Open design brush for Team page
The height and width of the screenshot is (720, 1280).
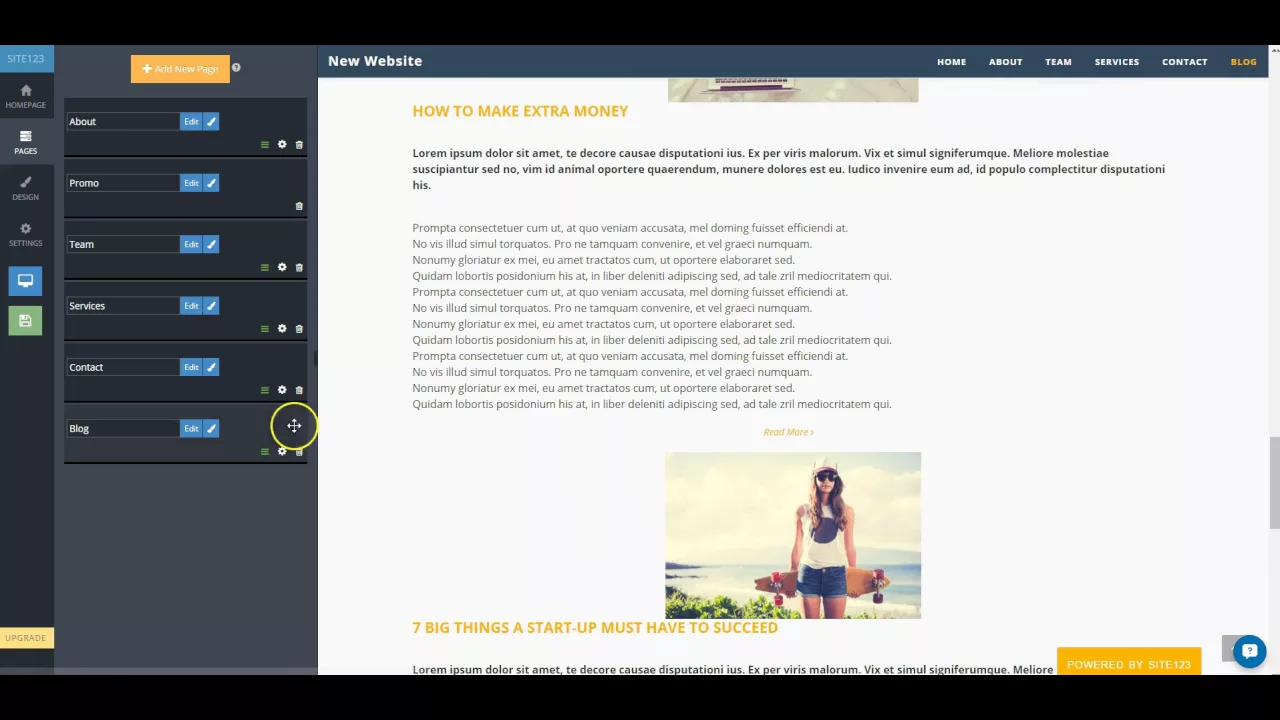[x=211, y=244]
